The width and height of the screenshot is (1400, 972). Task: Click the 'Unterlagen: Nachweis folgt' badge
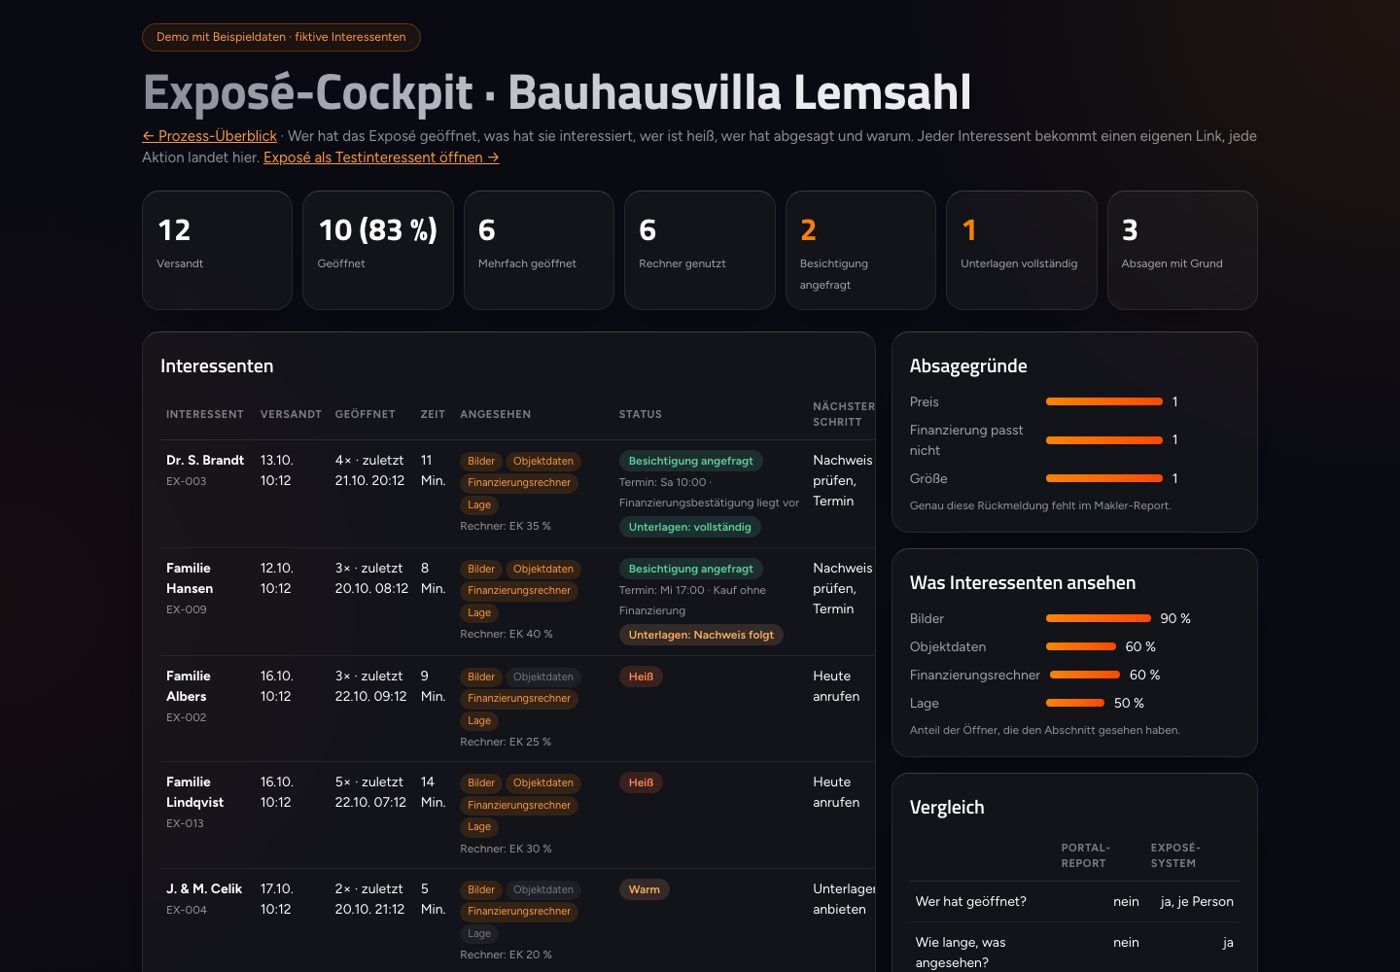[x=701, y=635]
